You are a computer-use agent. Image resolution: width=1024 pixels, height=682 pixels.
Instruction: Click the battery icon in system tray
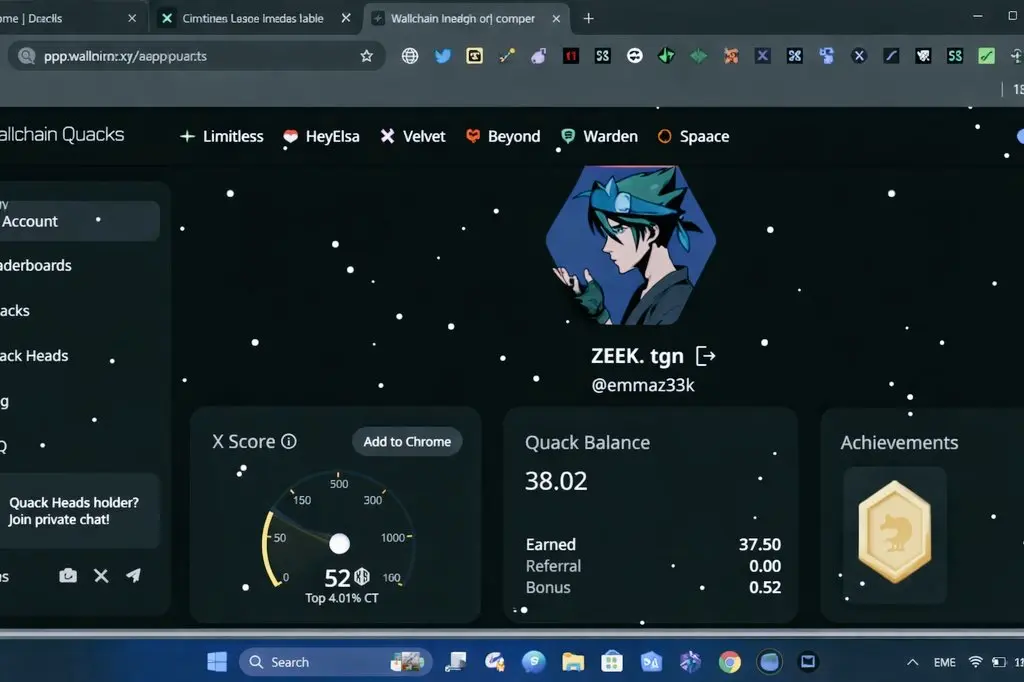[x=999, y=662]
